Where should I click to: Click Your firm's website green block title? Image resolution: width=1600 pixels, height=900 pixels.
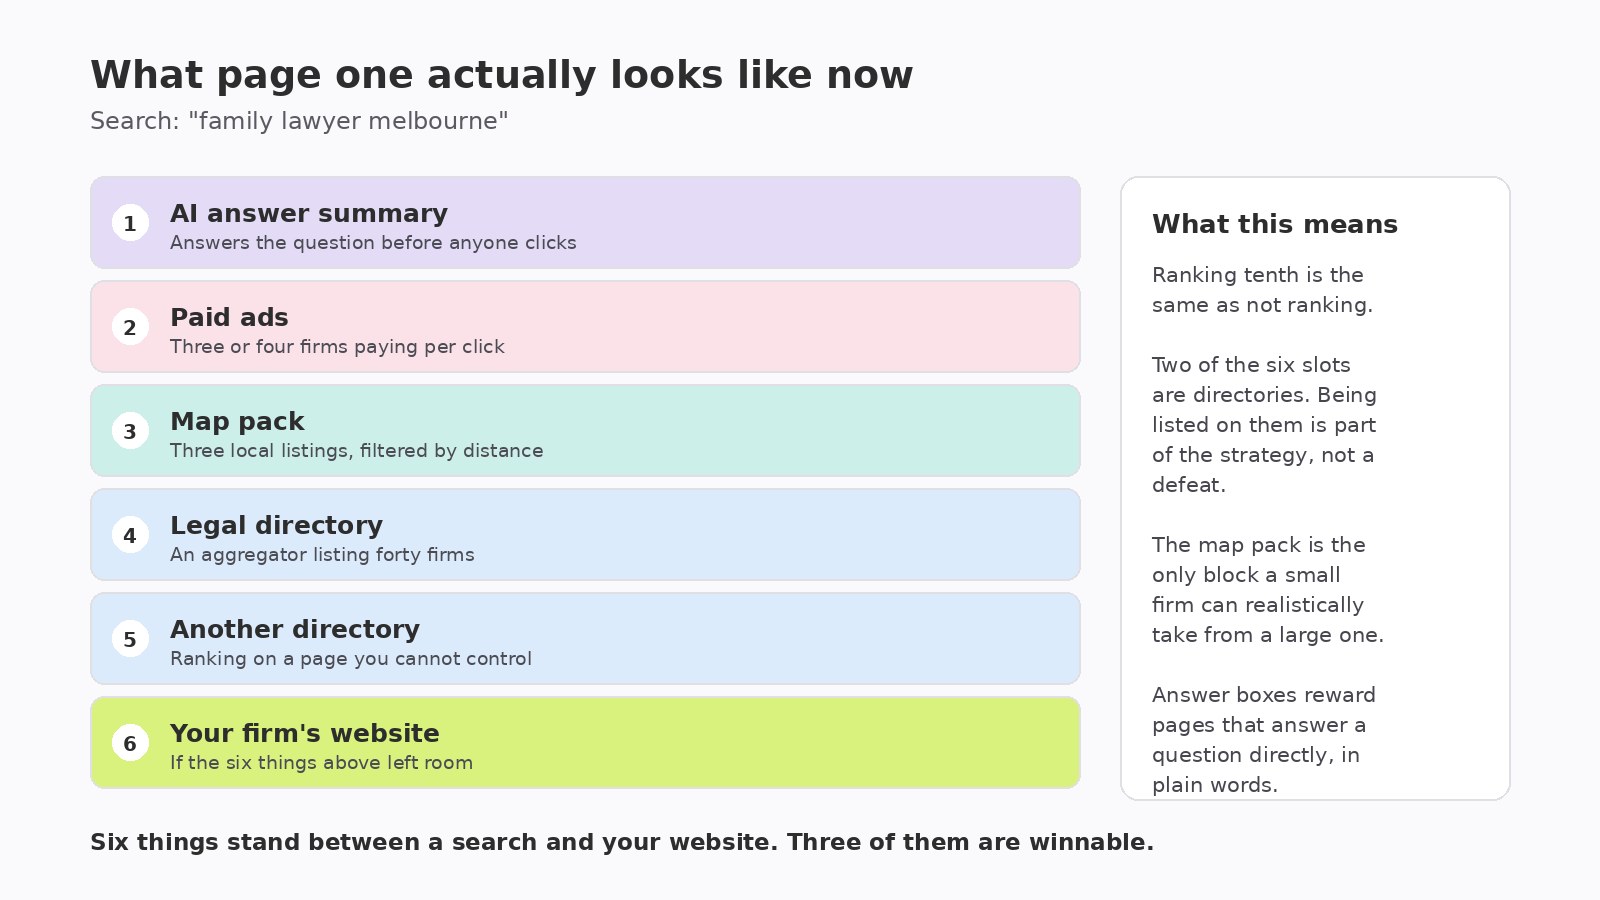(305, 734)
